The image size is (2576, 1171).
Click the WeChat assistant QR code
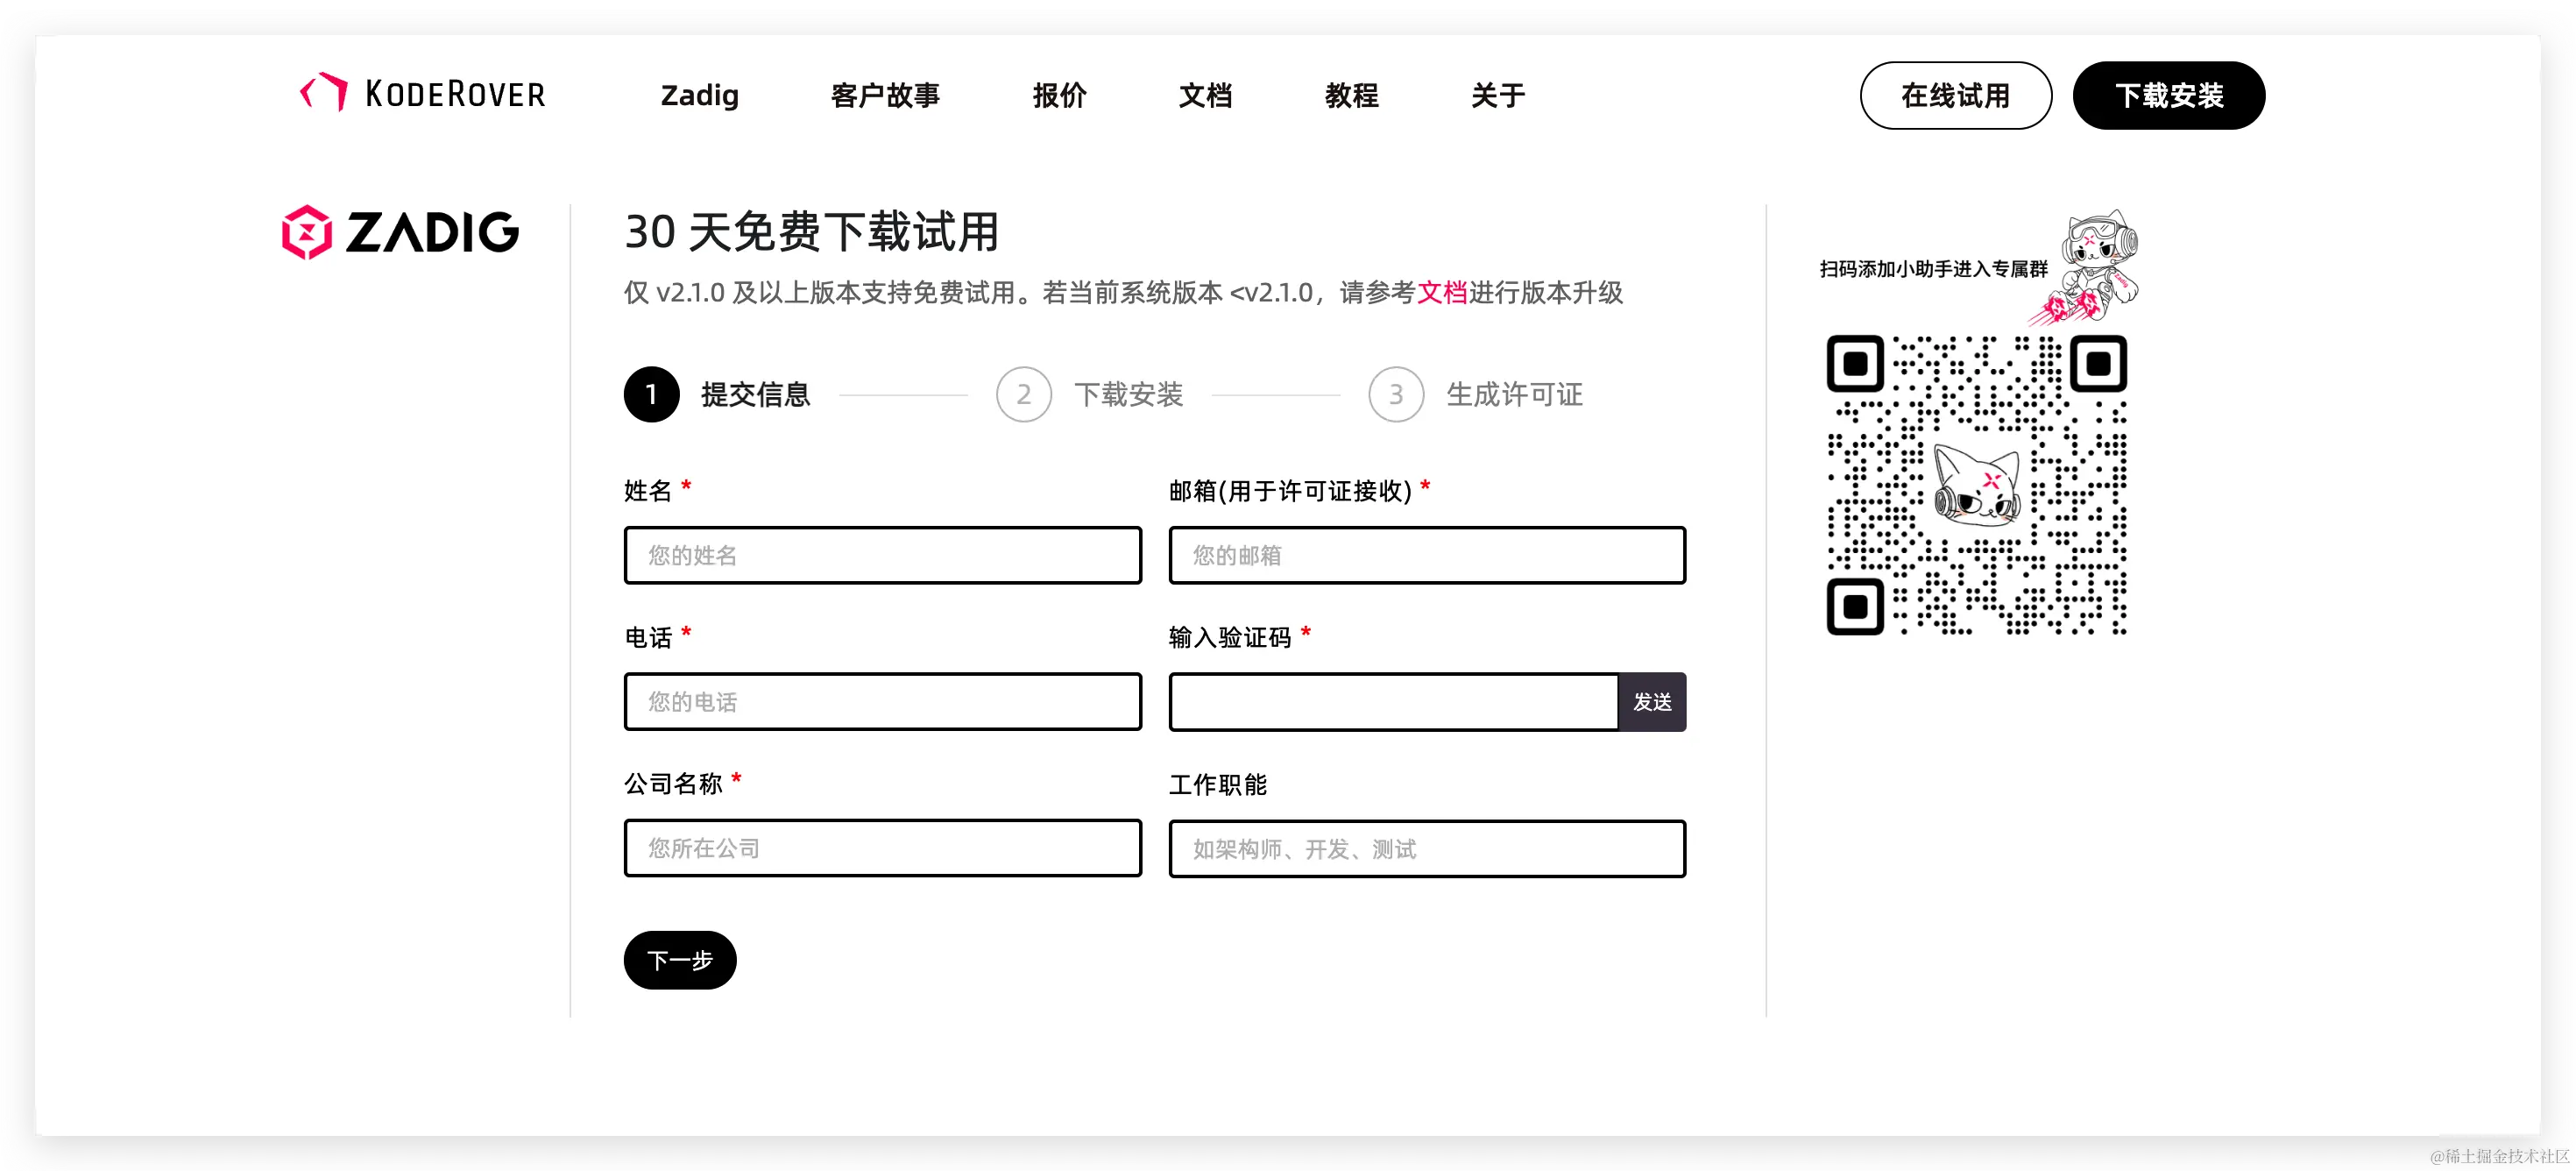1976,485
